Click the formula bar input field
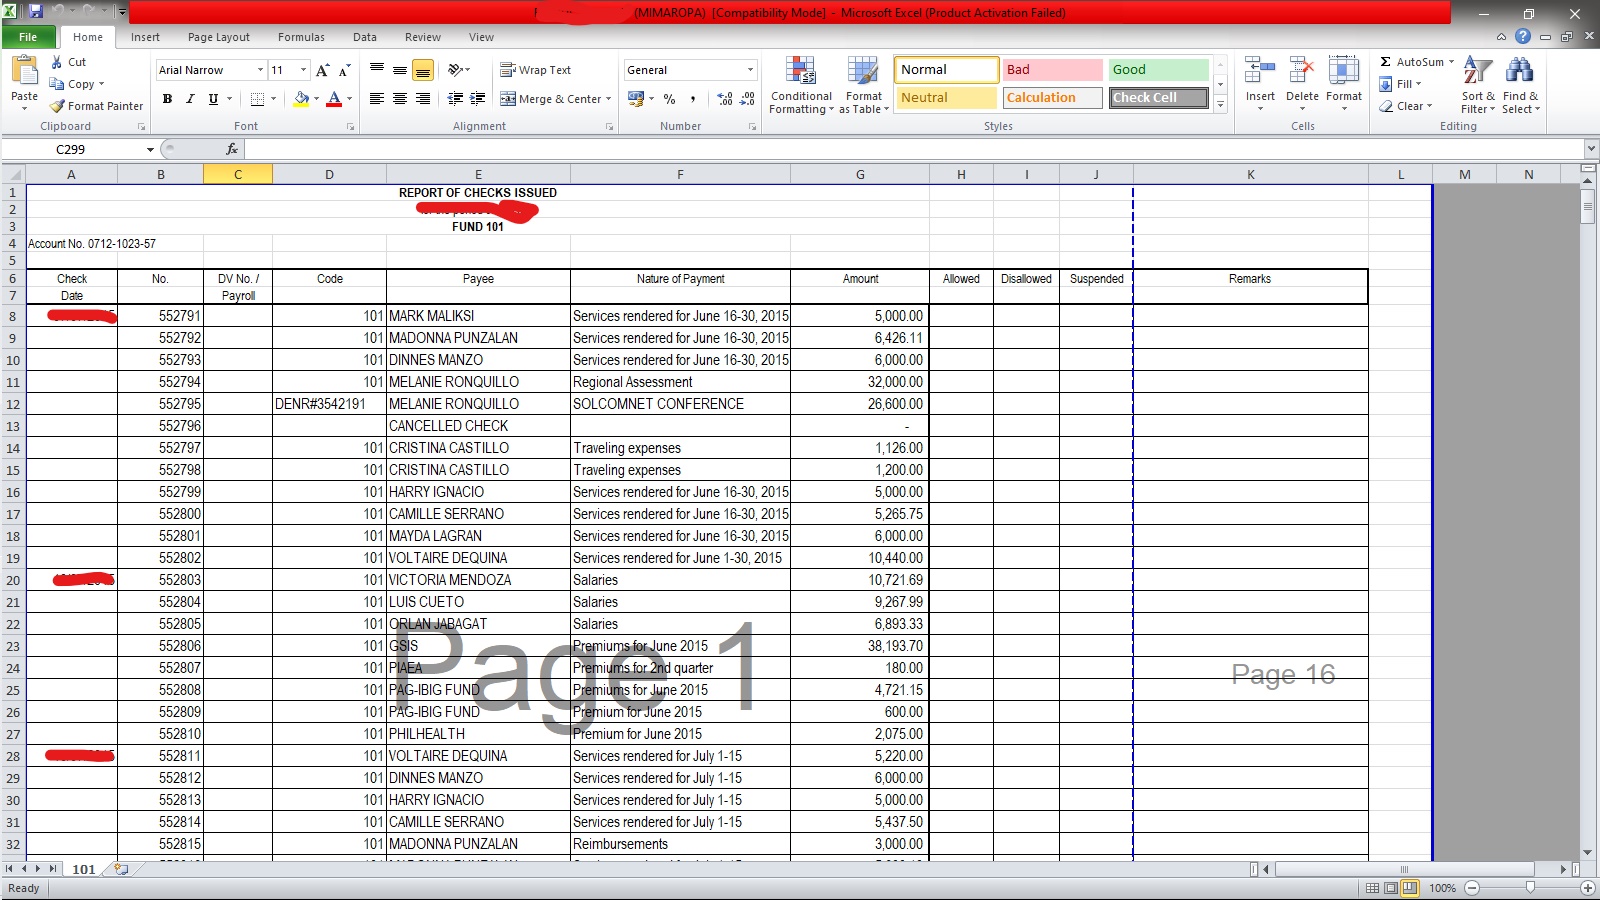 [x=912, y=149]
